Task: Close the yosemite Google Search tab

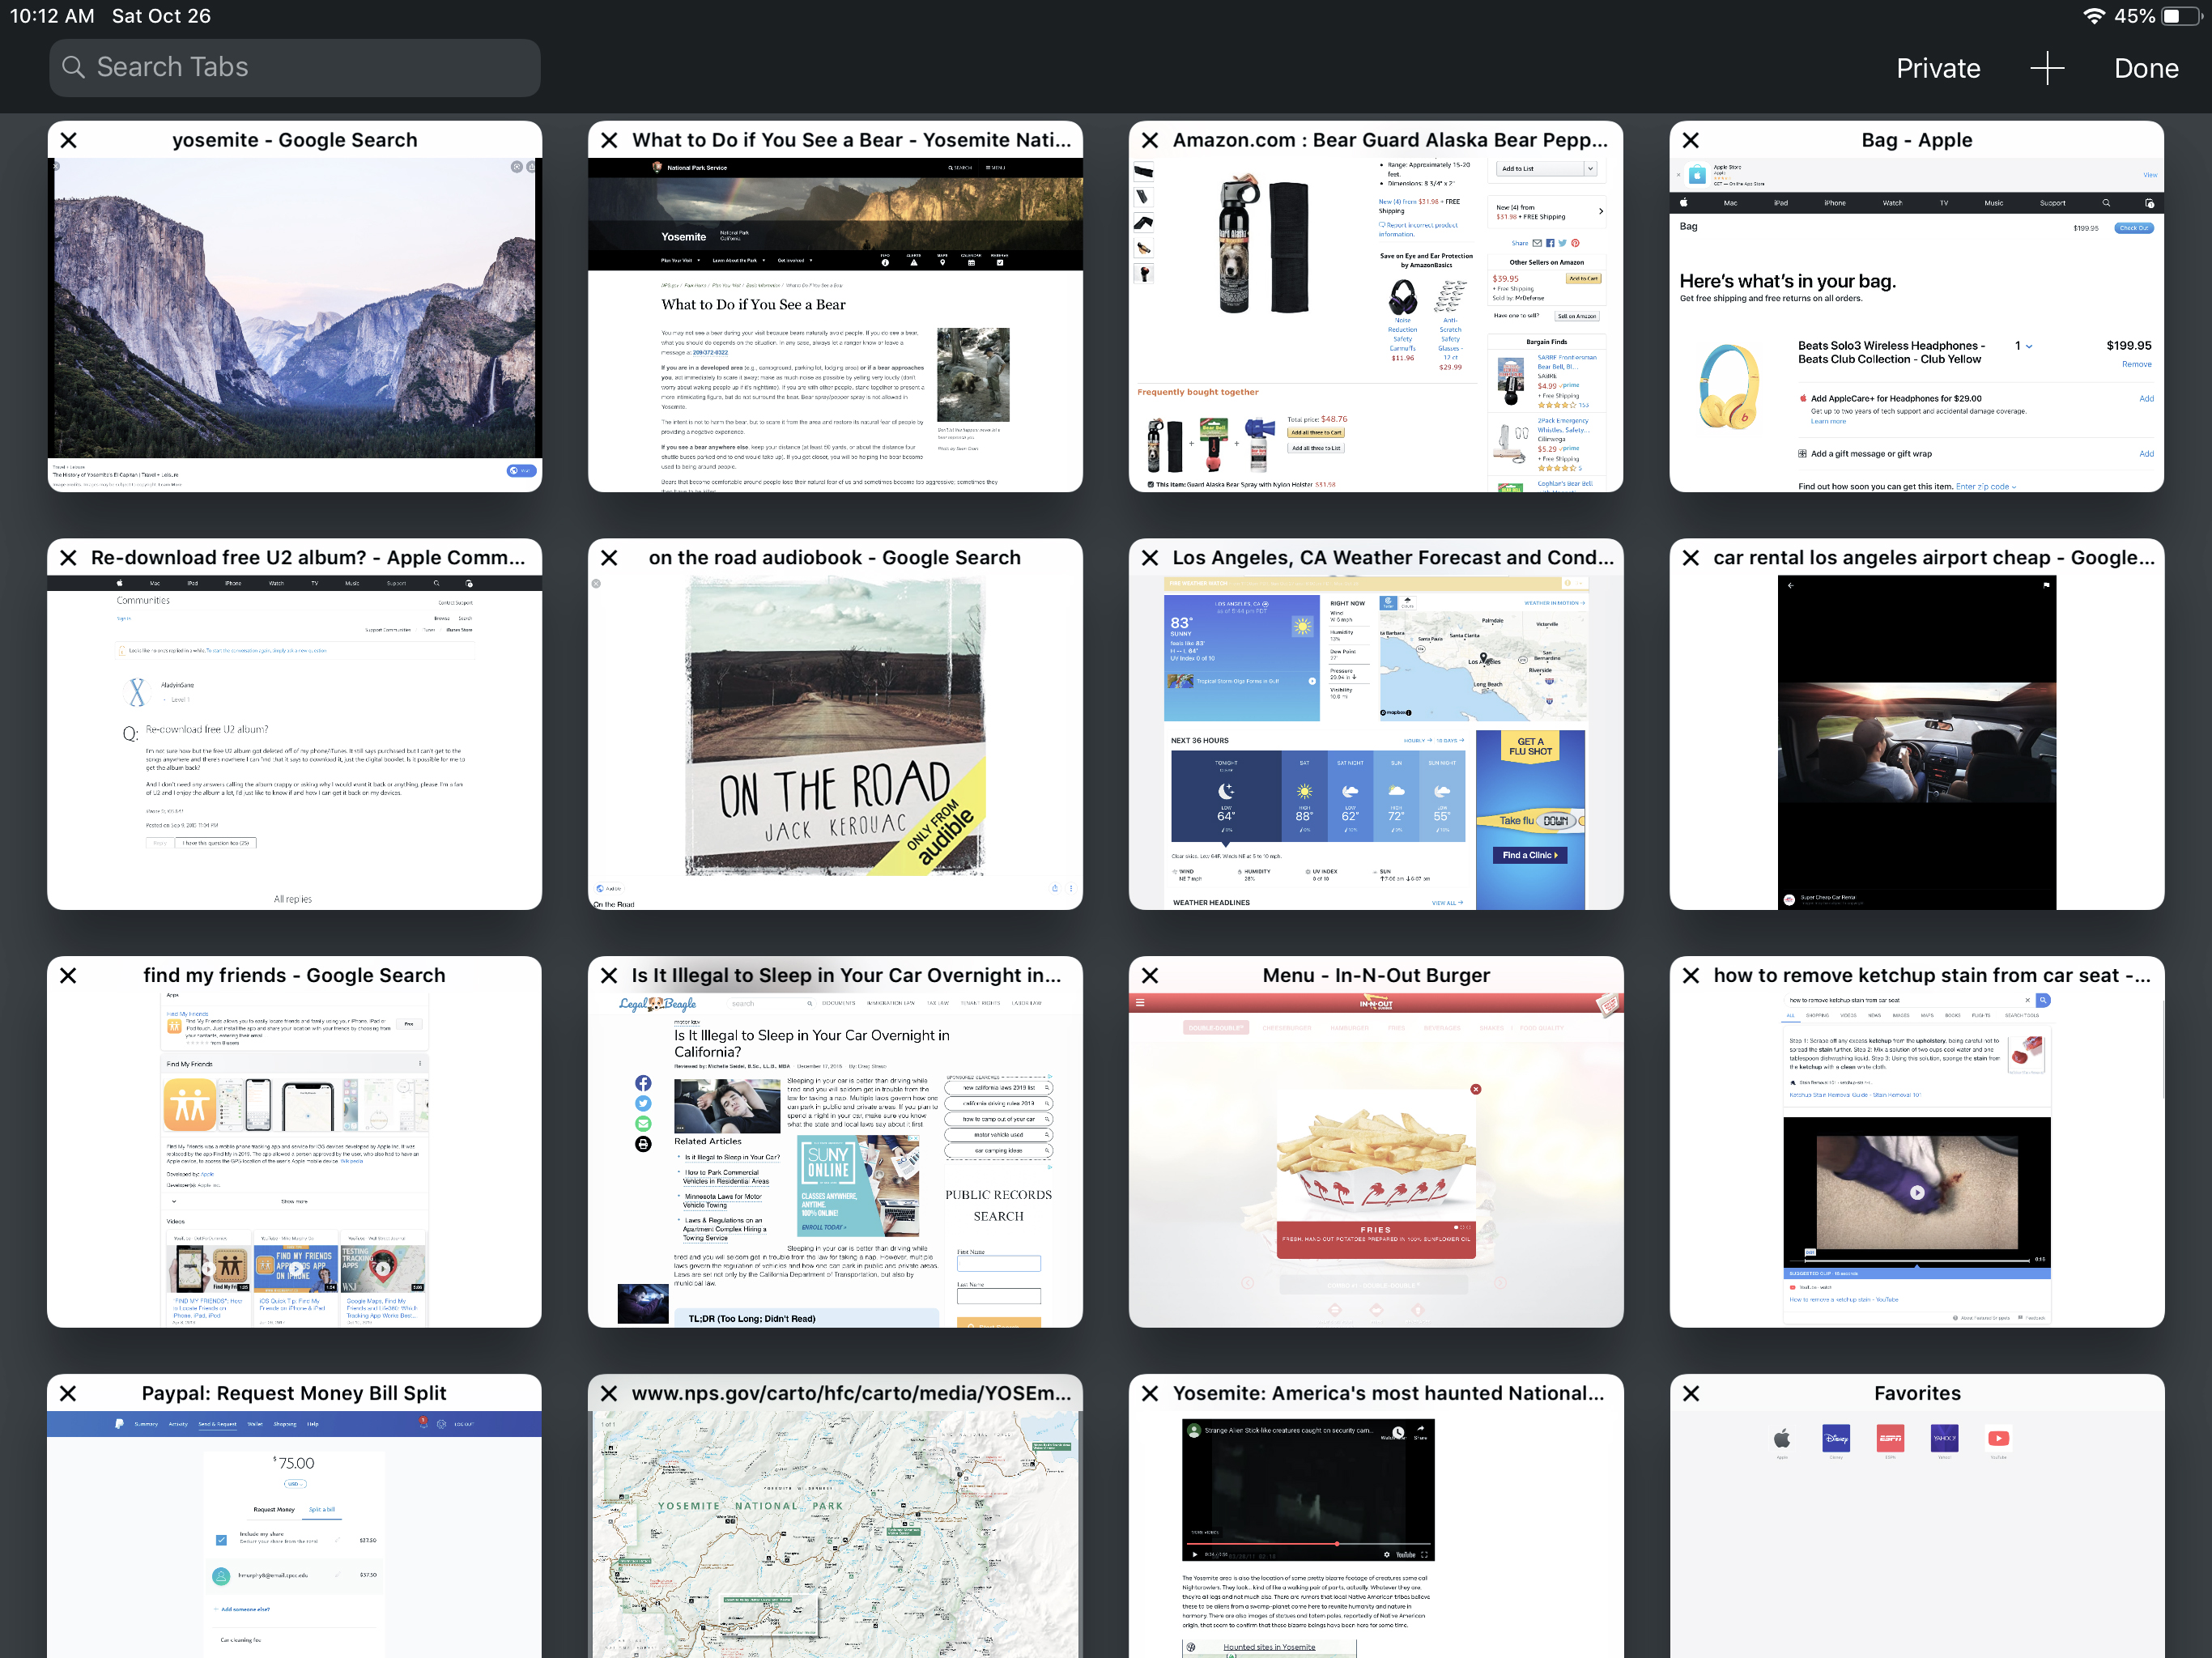Action: [69, 140]
